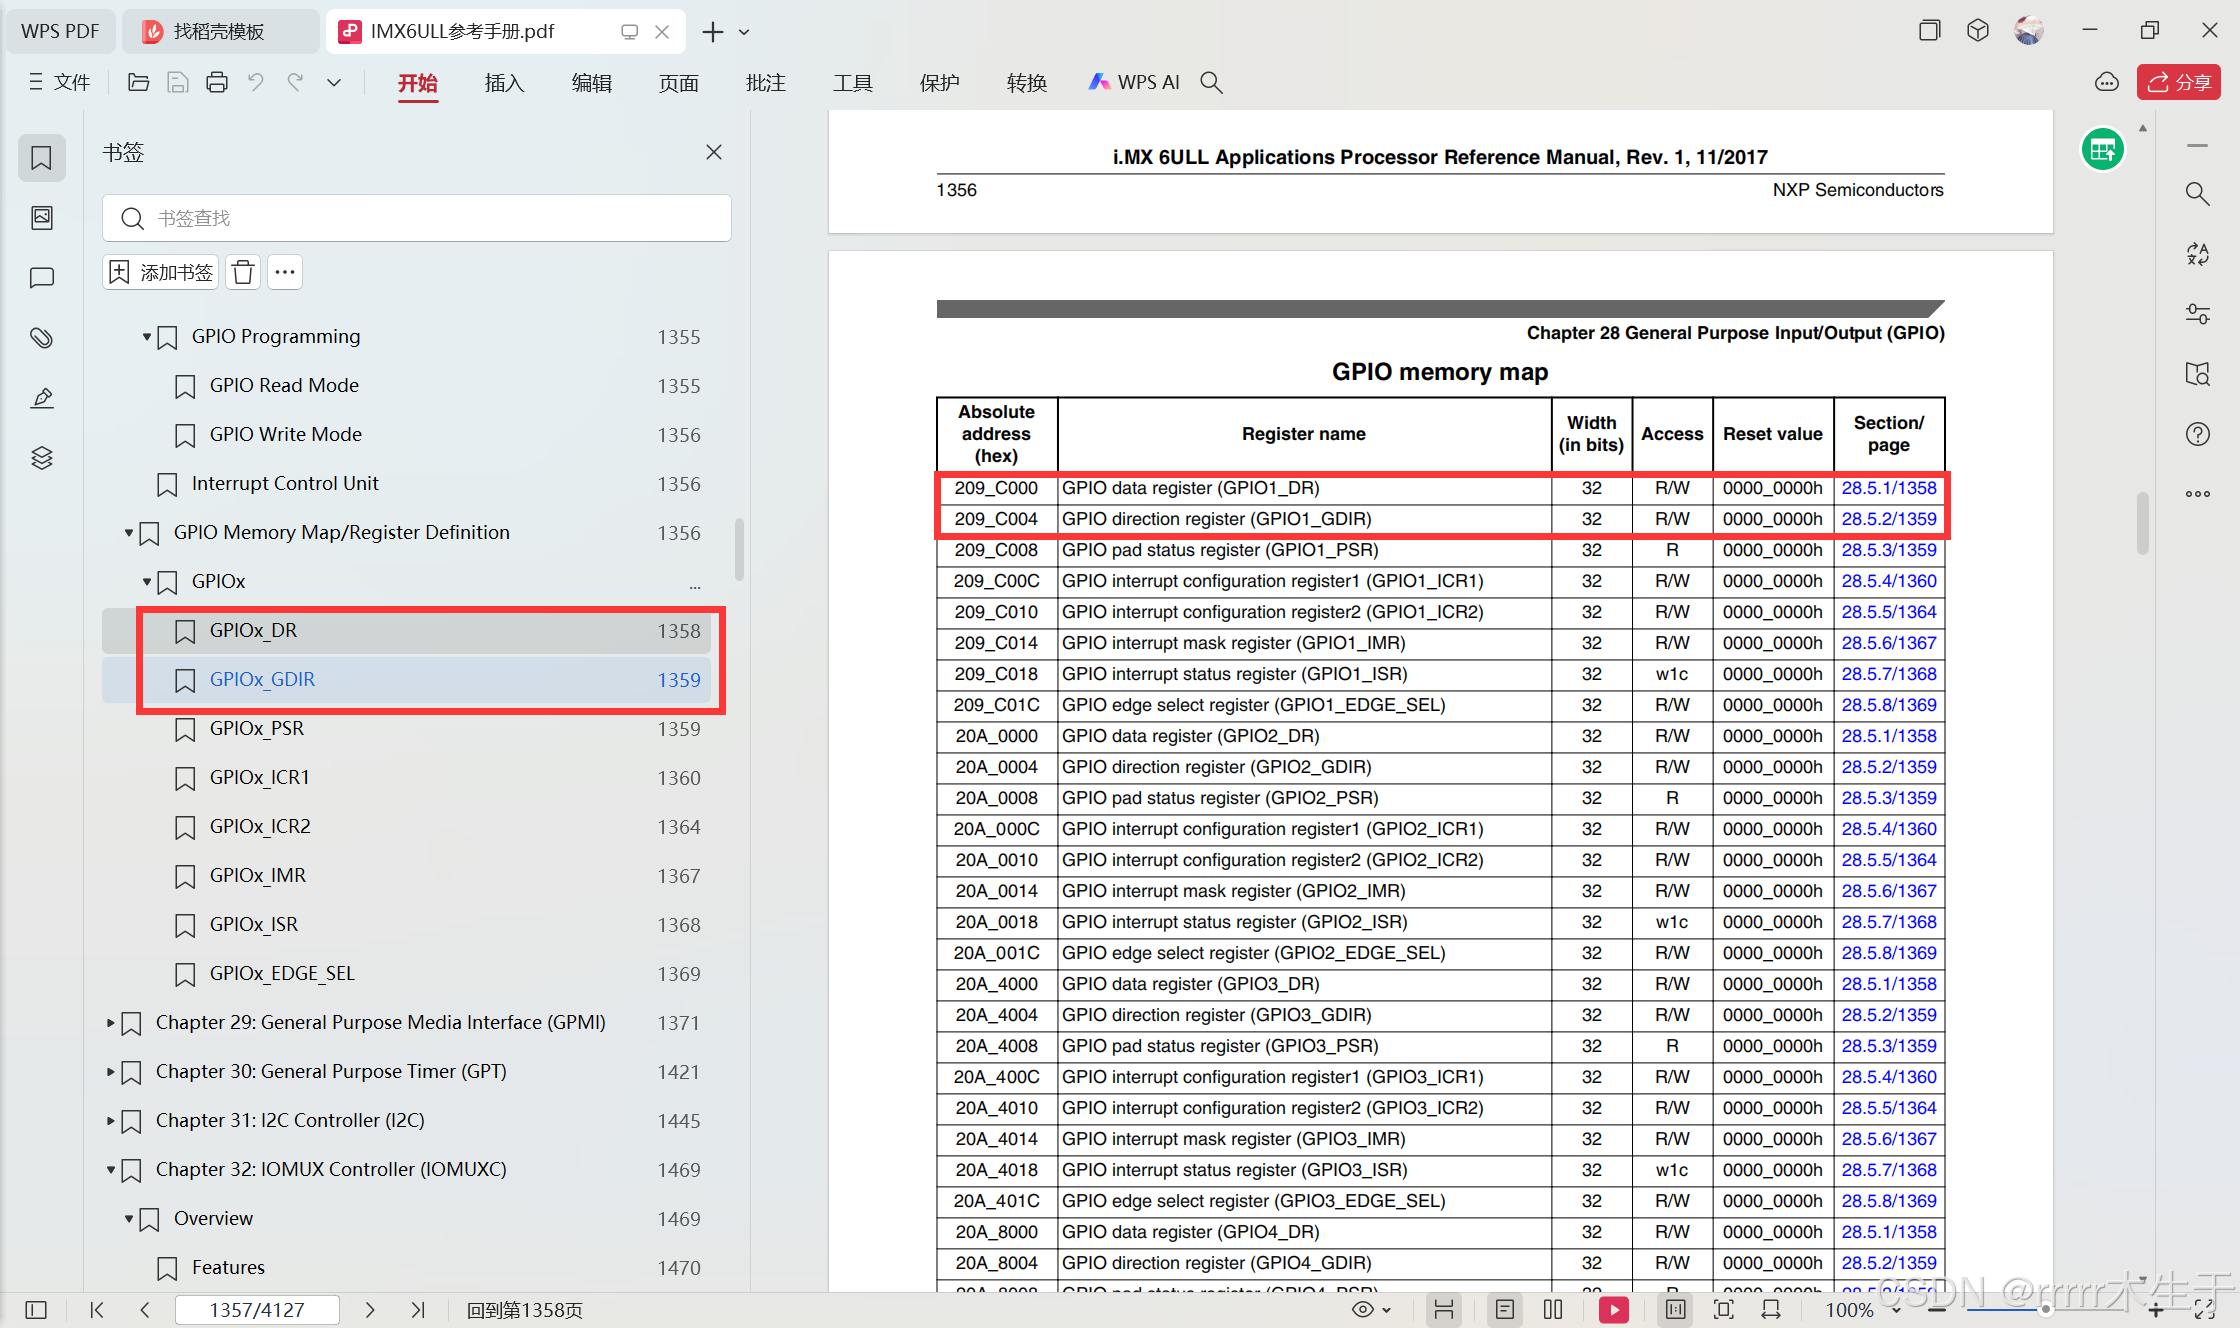The image size is (2240, 1328).
Task: Delete bookmark using the trash icon
Action: click(243, 272)
